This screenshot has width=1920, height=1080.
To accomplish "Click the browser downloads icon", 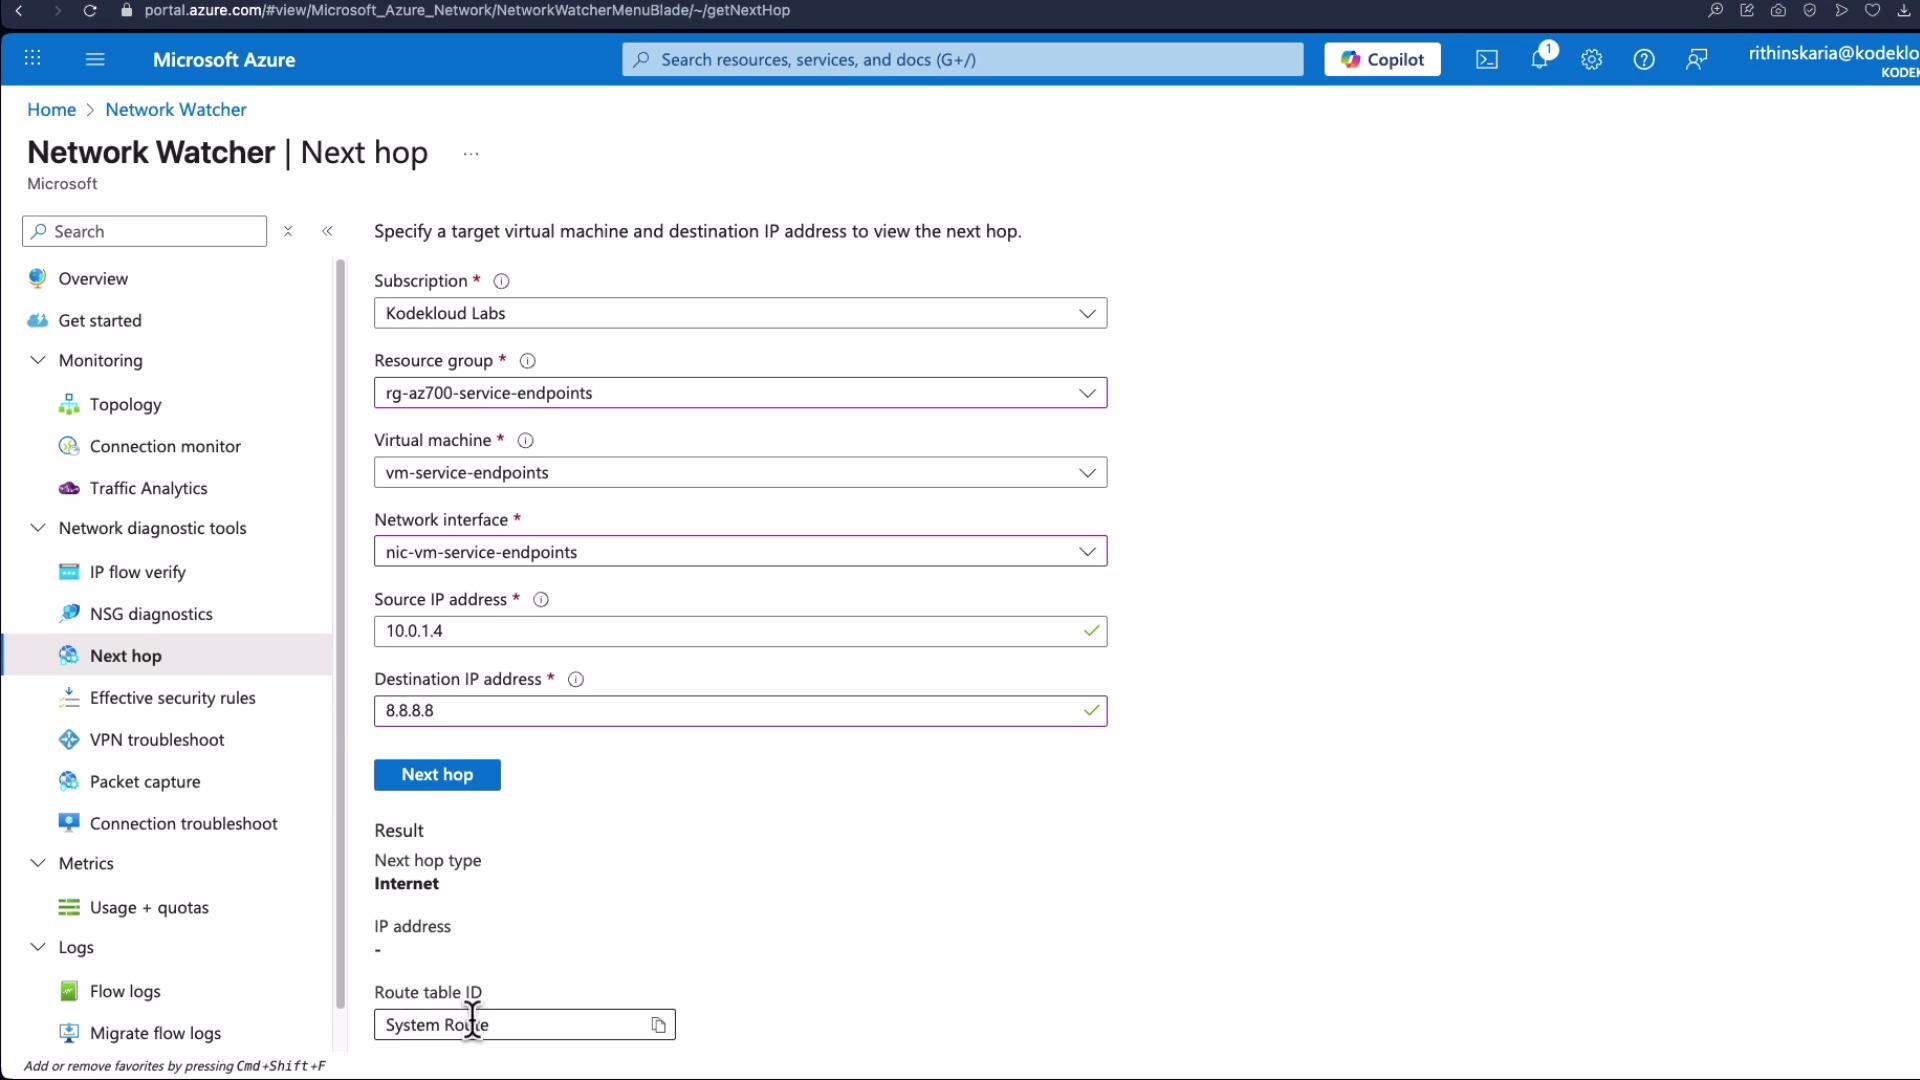I will pyautogui.click(x=1903, y=10).
